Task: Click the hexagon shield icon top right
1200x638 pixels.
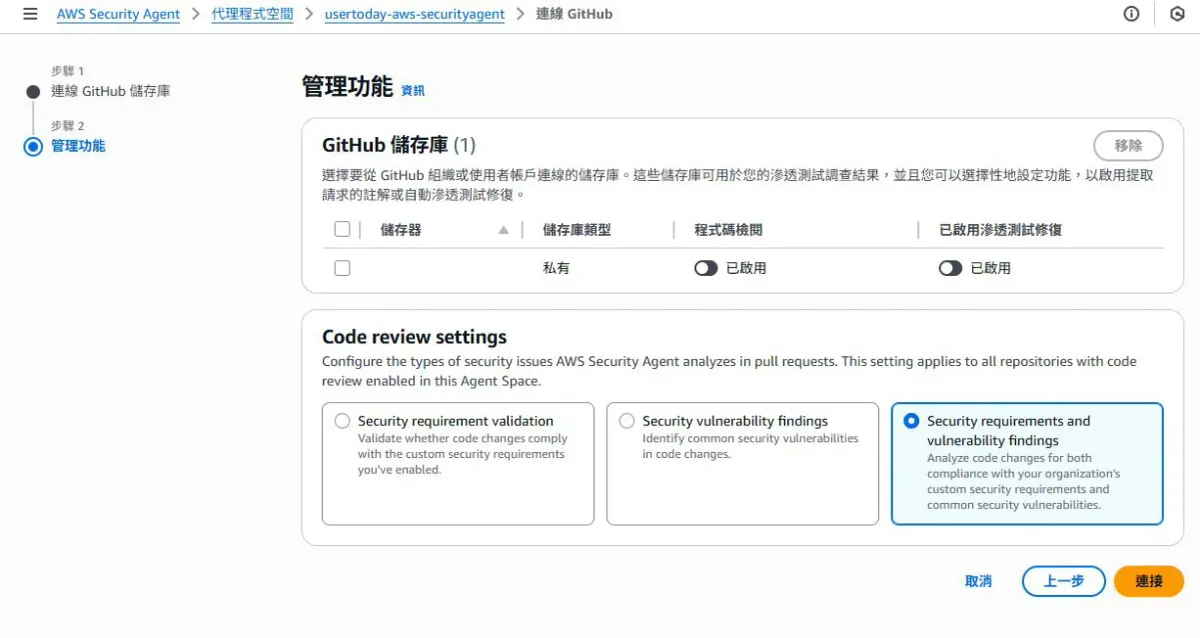Action: 1177,14
